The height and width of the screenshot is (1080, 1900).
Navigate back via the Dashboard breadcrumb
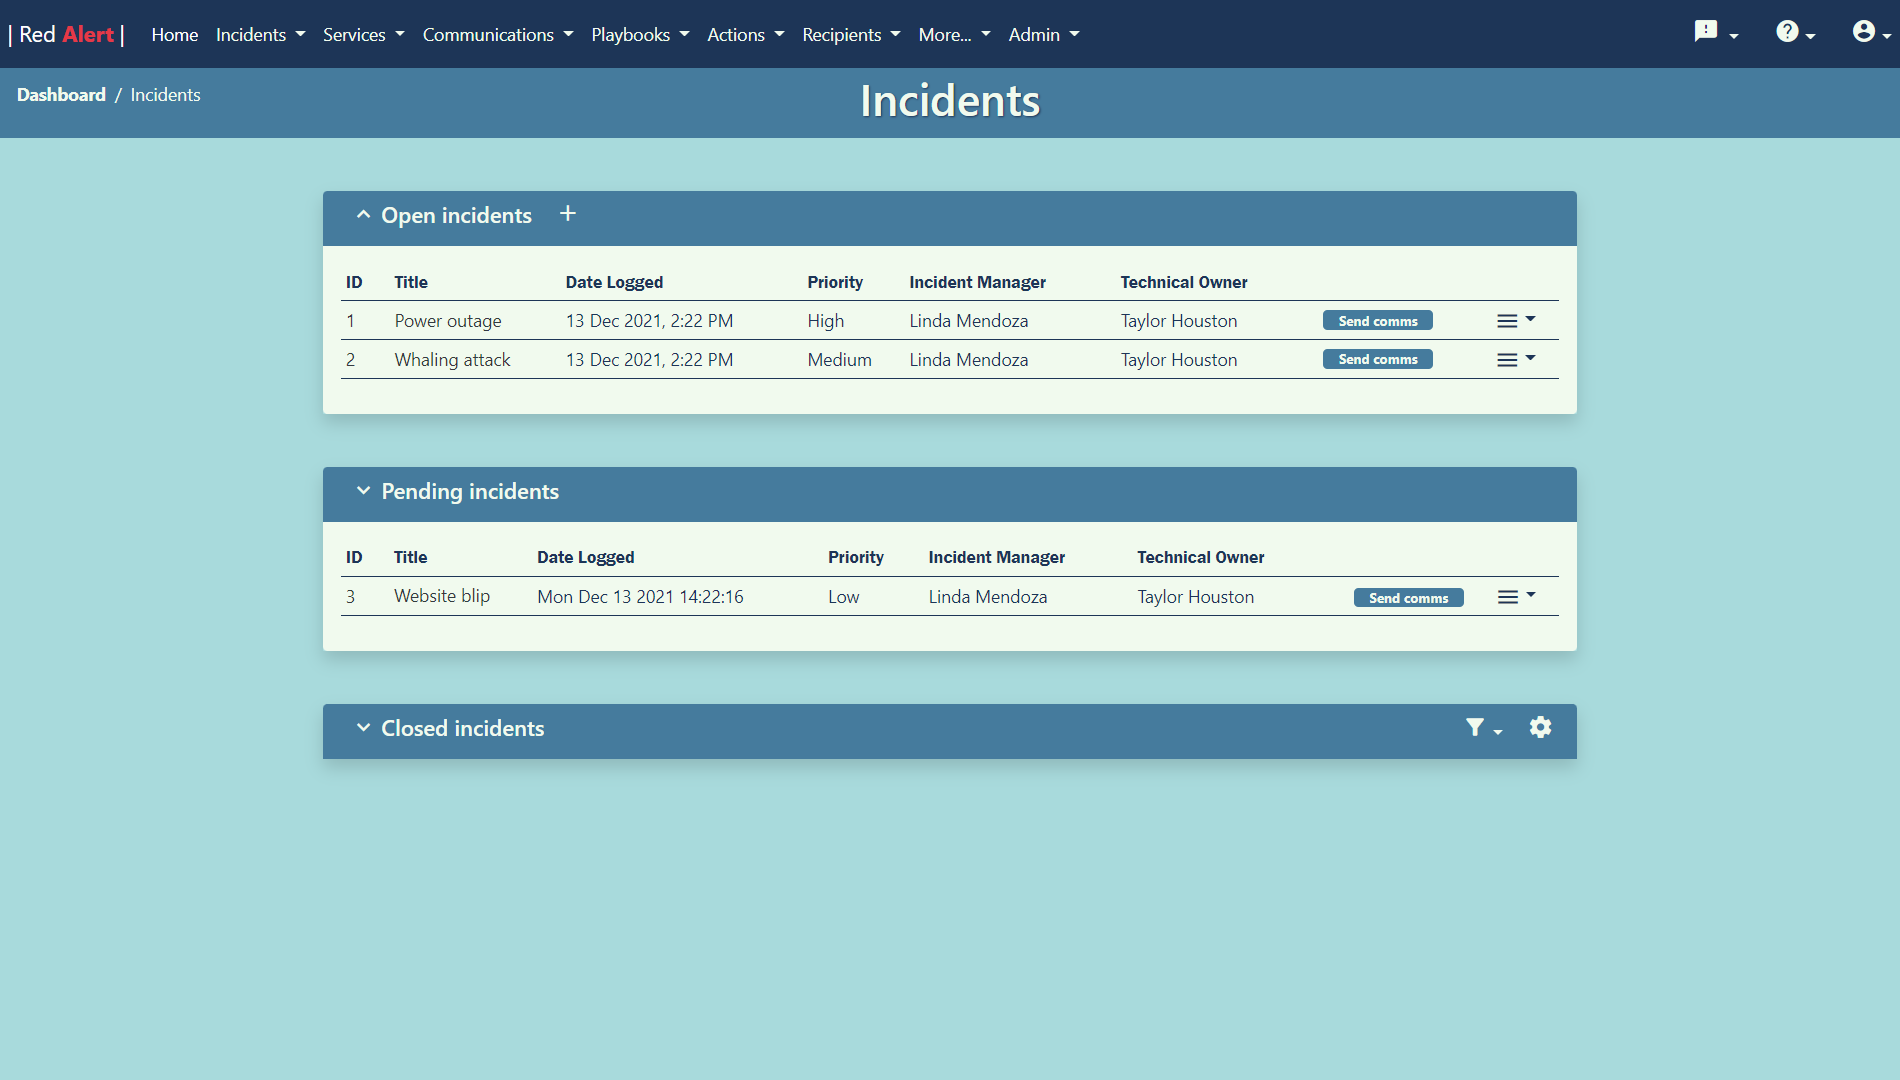pos(61,94)
